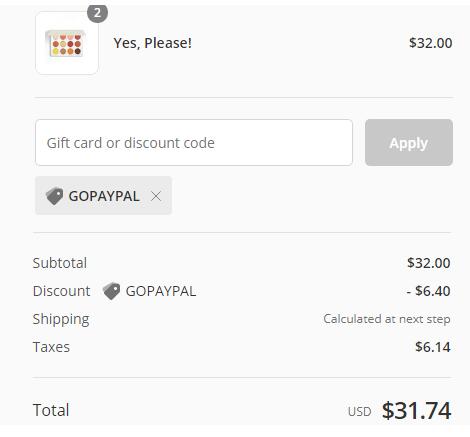Click the Subtotal label
Image resolution: width=470 pixels, height=437 pixels.
pos(60,263)
